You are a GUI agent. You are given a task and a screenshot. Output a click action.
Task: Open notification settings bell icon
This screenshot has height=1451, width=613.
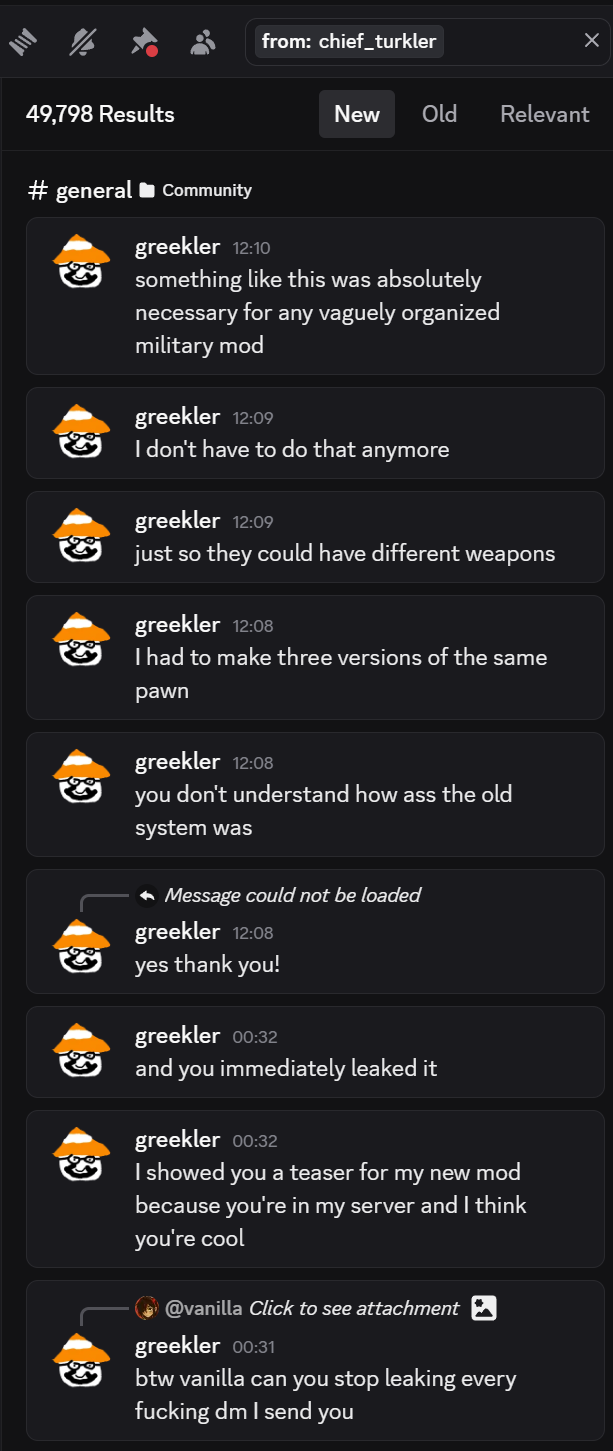coord(81,42)
